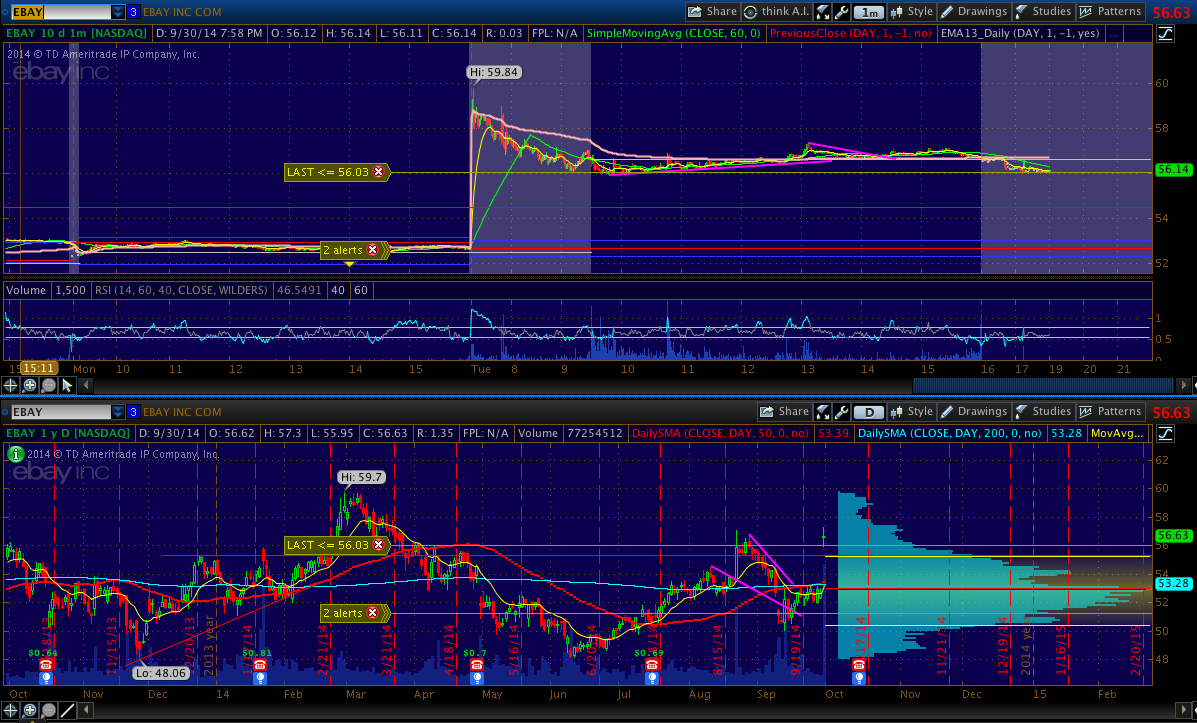The width and height of the screenshot is (1197, 723).
Task: Select the pointer cursor tool under top chart
Action: point(67,385)
